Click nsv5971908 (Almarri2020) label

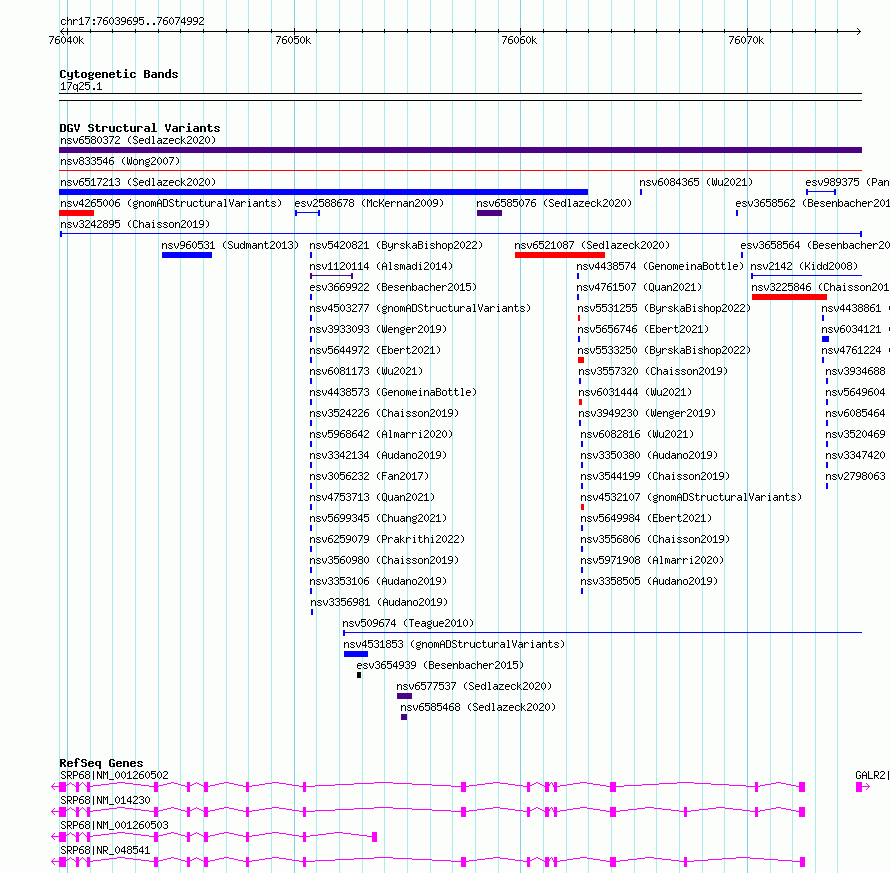652,560
